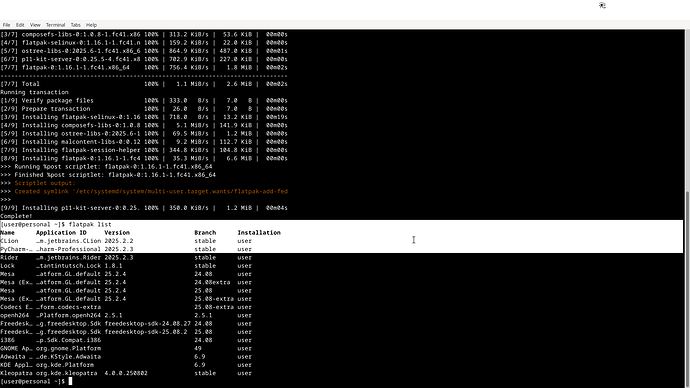Click 'org.kde.Platform' application ID
Image resolution: width=690 pixels, height=388 pixels.
pyautogui.click(x=65, y=365)
